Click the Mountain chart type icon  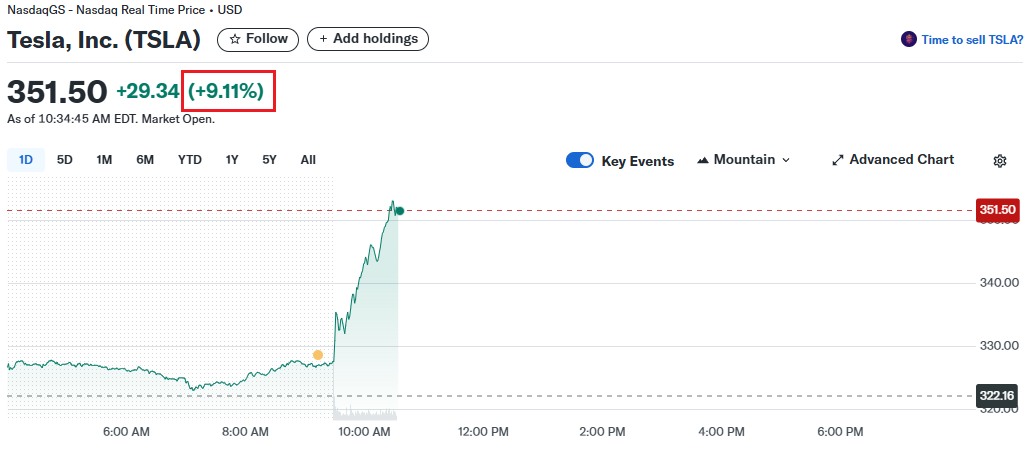703,160
